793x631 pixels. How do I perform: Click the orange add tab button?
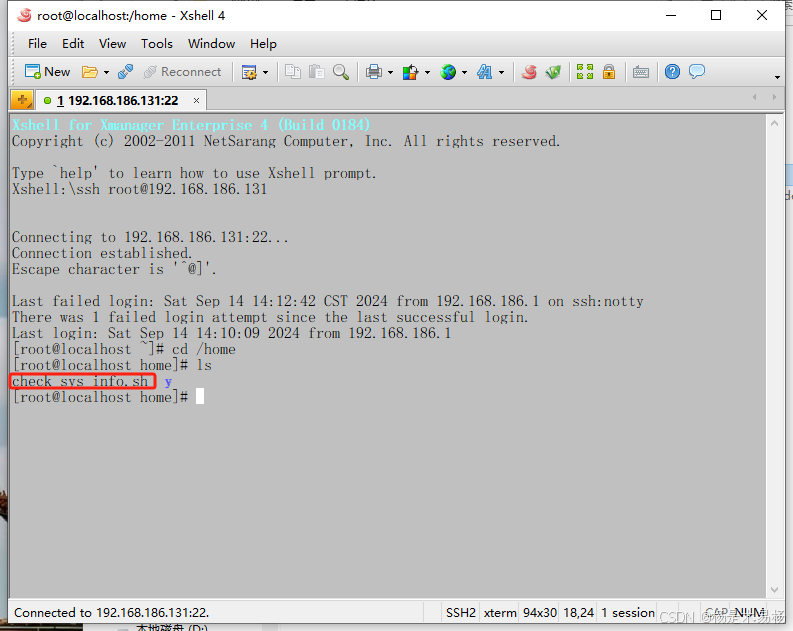coord(22,100)
